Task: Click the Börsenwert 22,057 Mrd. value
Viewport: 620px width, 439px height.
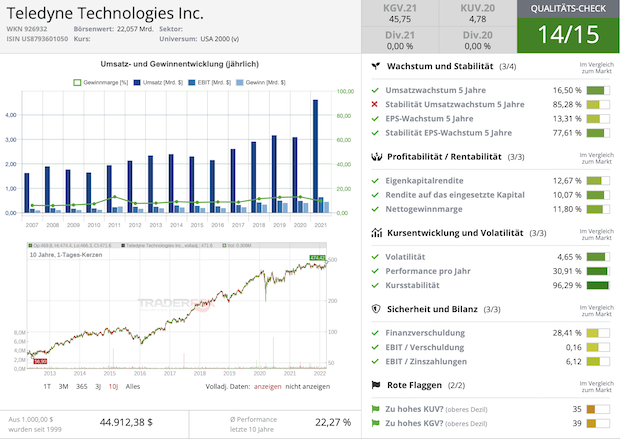Action: [134, 29]
